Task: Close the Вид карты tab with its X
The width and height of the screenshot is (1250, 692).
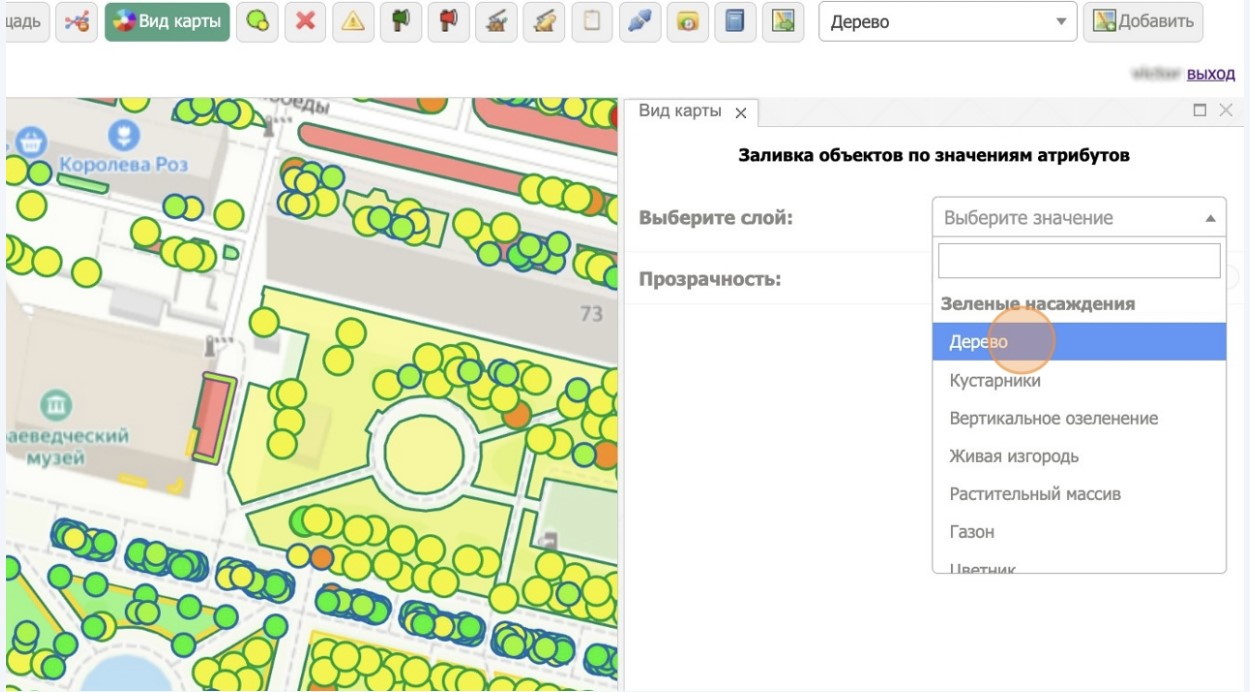Action: pyautogui.click(x=740, y=113)
